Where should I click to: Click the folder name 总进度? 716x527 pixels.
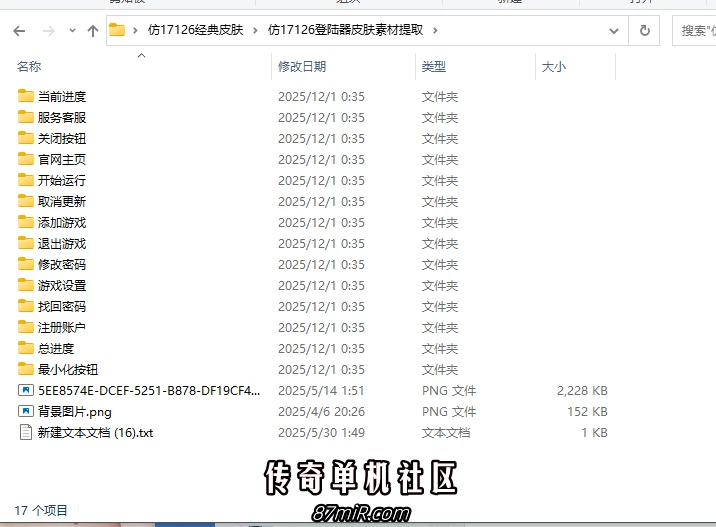(x=56, y=348)
